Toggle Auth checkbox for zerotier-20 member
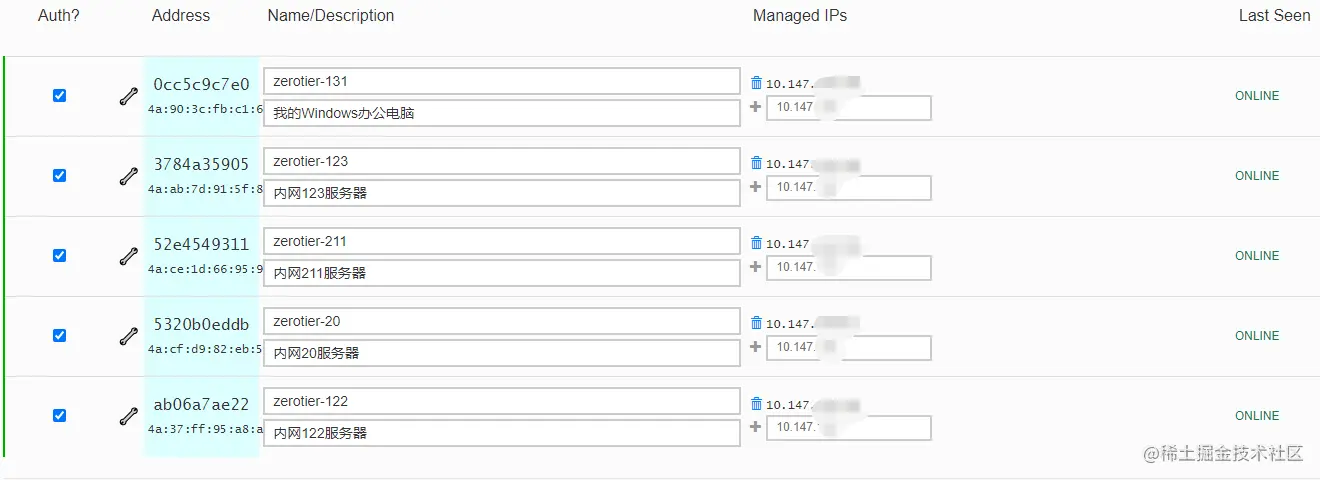The image size is (1320, 480). [59, 336]
